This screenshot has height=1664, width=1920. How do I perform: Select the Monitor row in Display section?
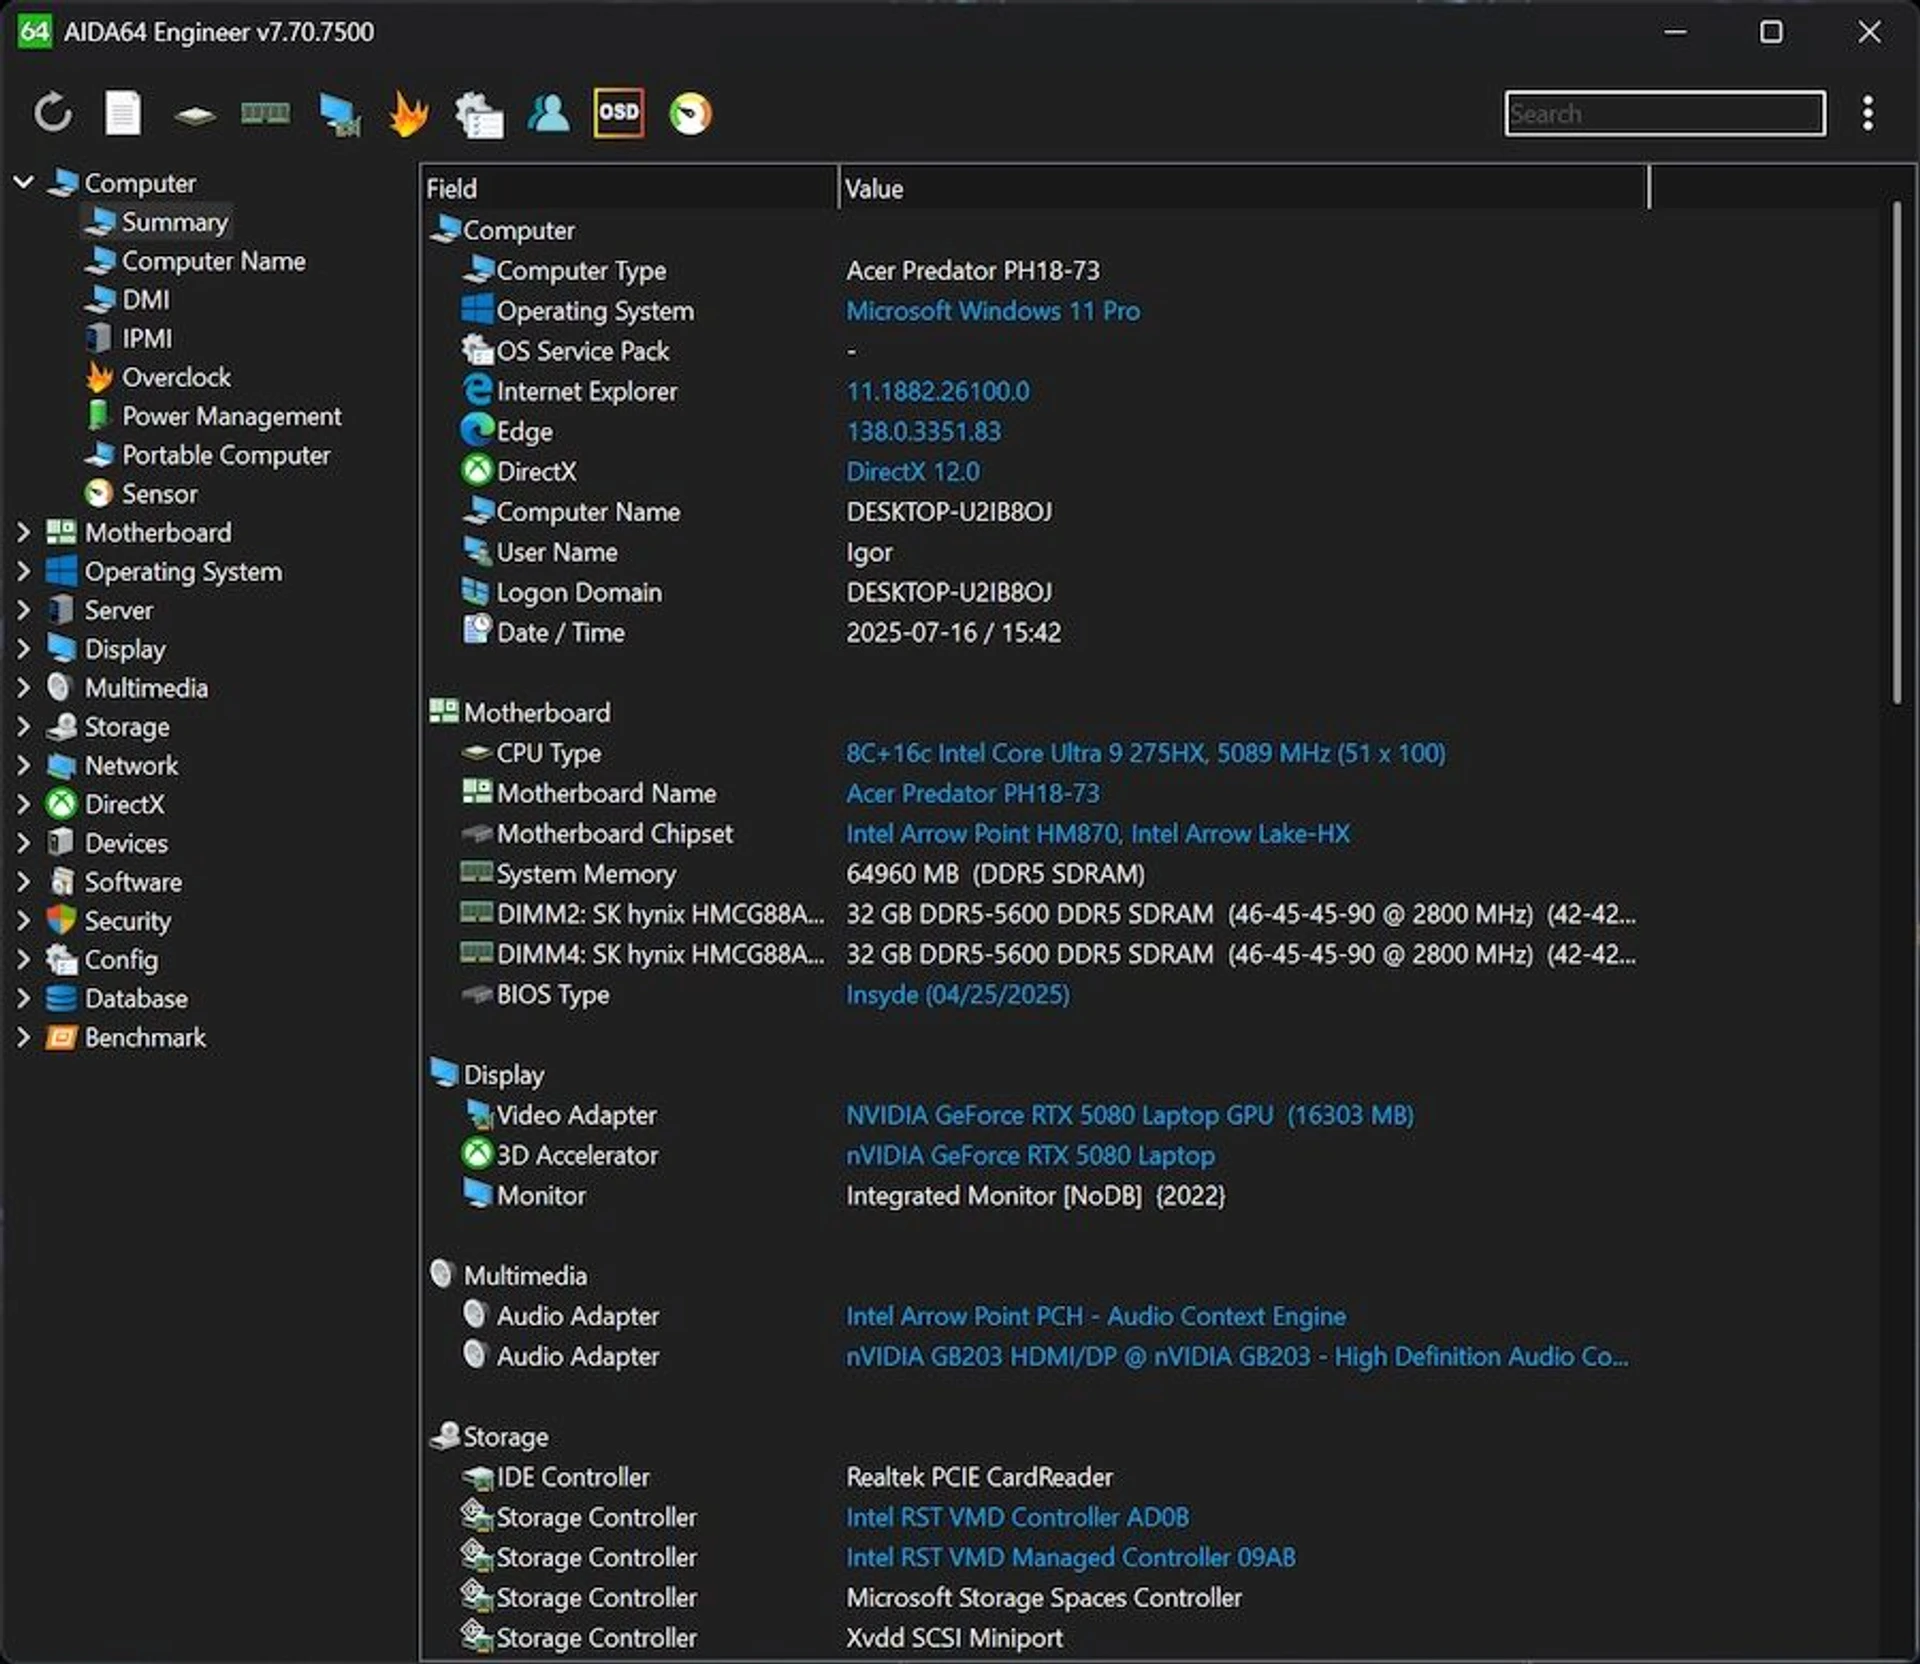(x=842, y=1195)
